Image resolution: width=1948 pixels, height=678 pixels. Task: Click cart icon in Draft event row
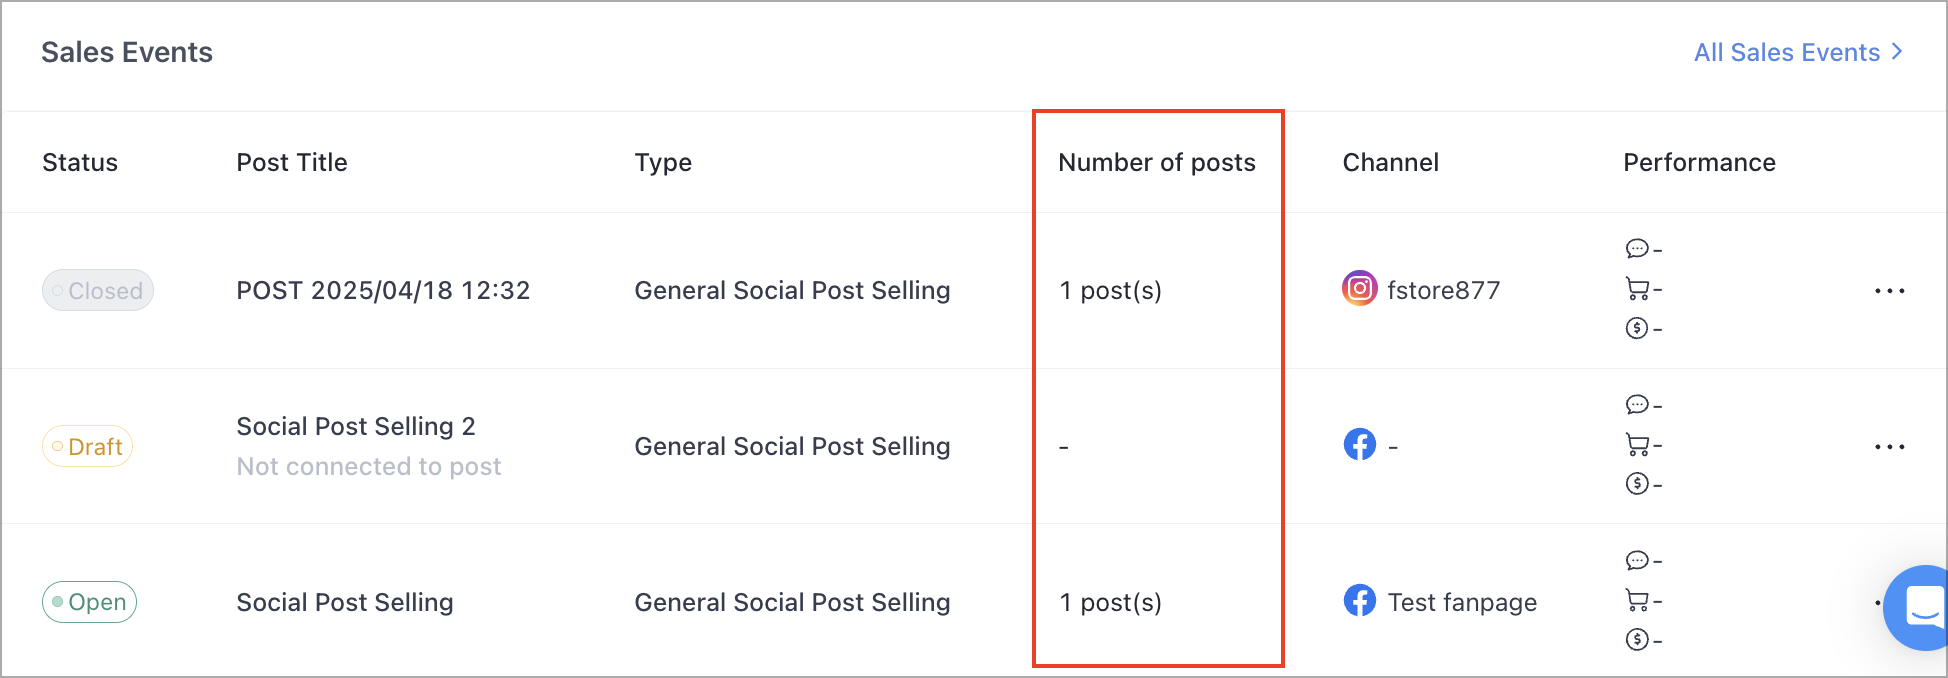point(1637,444)
